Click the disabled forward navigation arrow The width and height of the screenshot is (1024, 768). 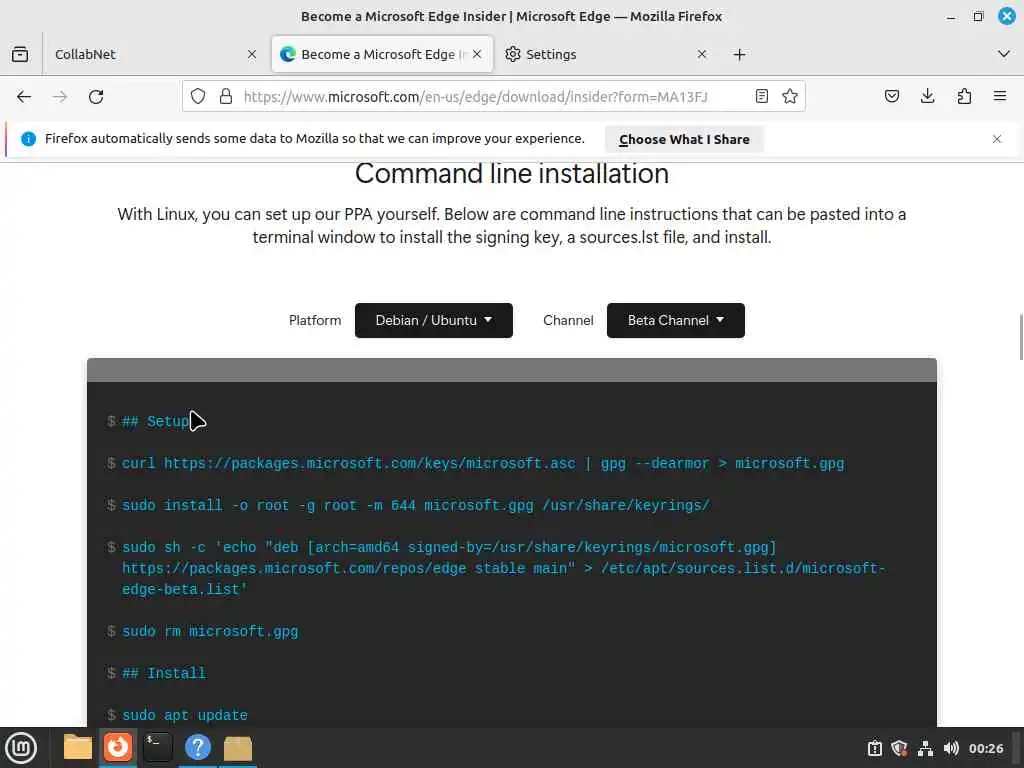click(x=60, y=97)
